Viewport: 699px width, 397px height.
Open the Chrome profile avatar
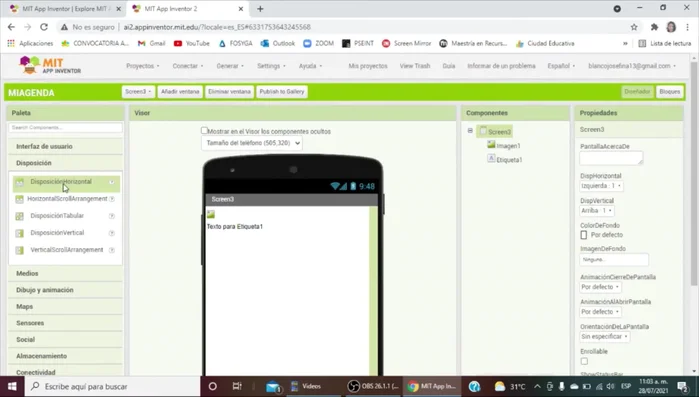tap(671, 27)
